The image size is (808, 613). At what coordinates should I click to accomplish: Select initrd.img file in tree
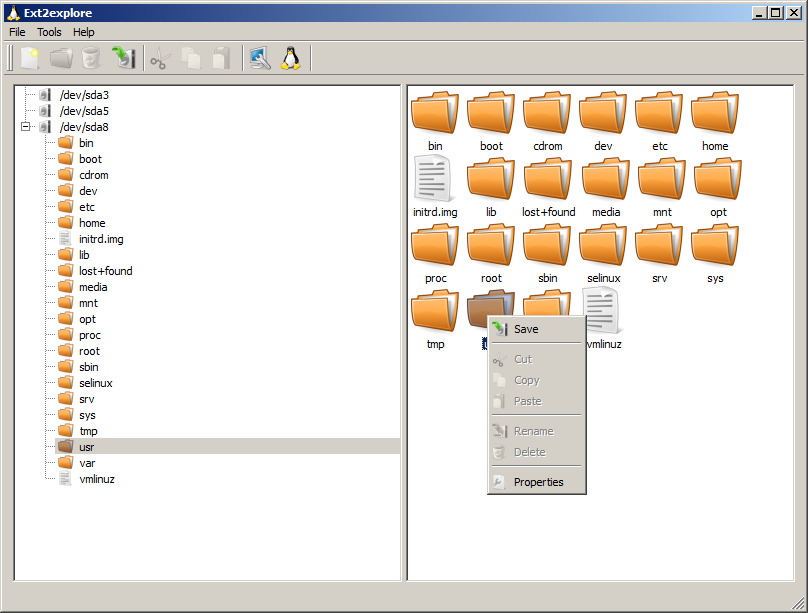tap(101, 239)
